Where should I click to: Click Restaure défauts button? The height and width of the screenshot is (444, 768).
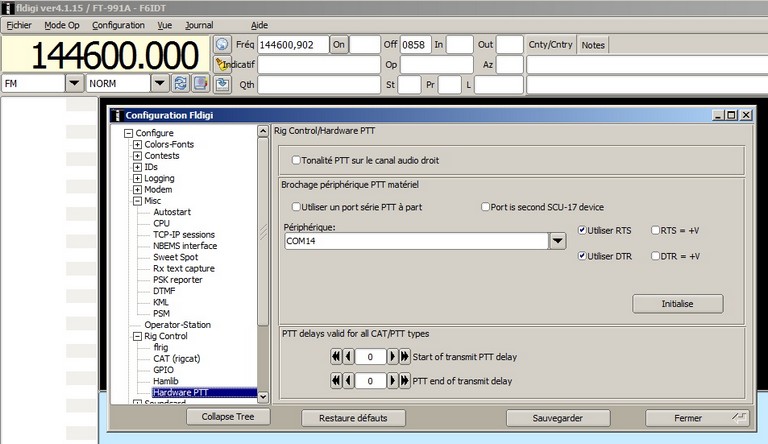point(353,418)
